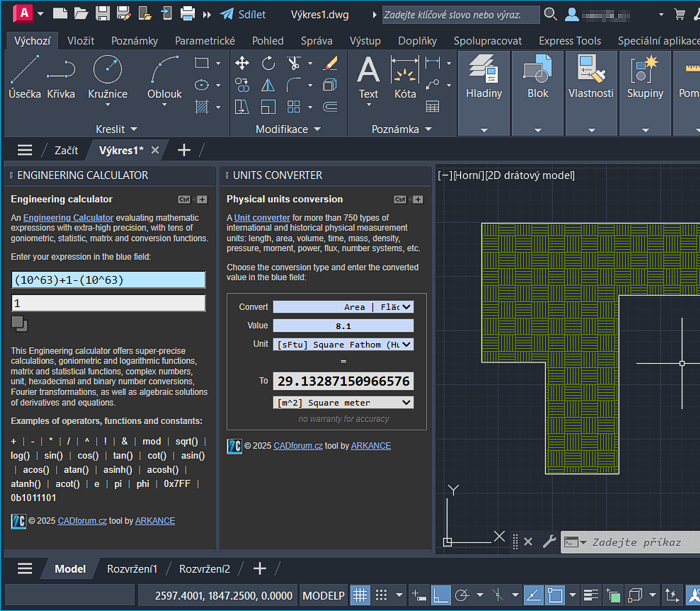Select the Oblouk arc tool
The height and width of the screenshot is (611, 700).
point(164,75)
